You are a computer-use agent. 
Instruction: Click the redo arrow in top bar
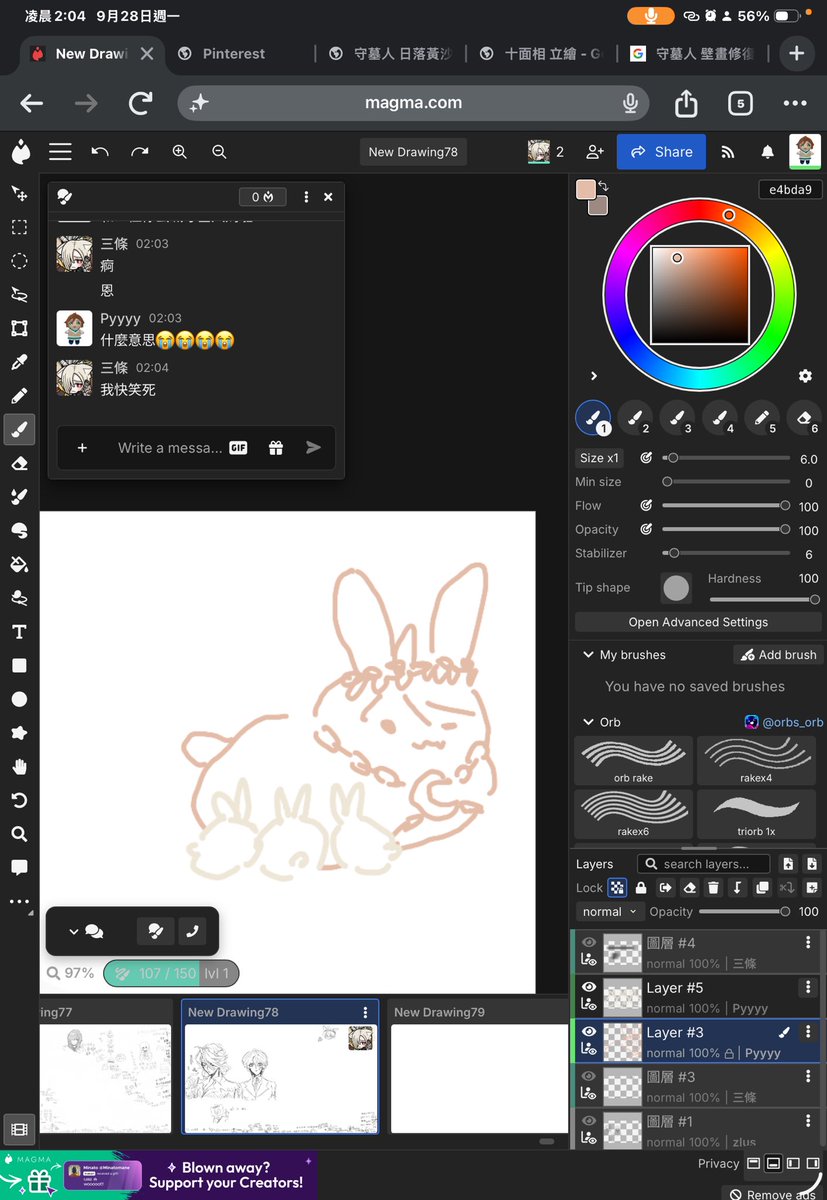tap(139, 152)
